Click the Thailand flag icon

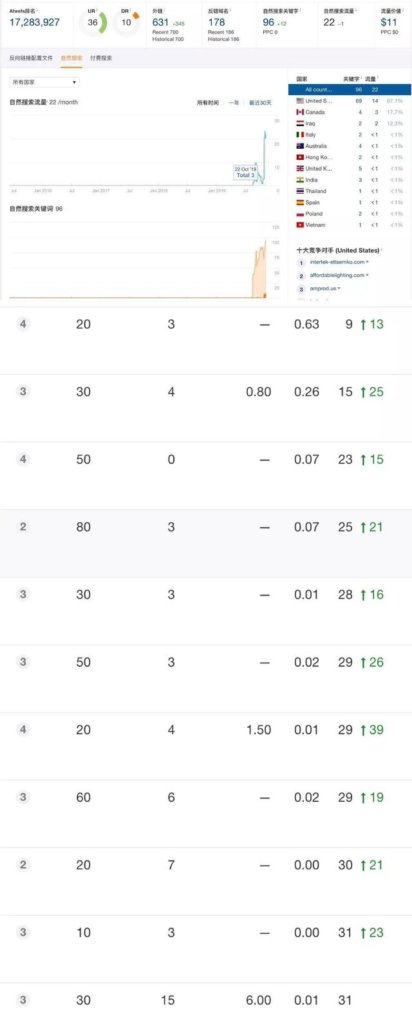pos(300,191)
